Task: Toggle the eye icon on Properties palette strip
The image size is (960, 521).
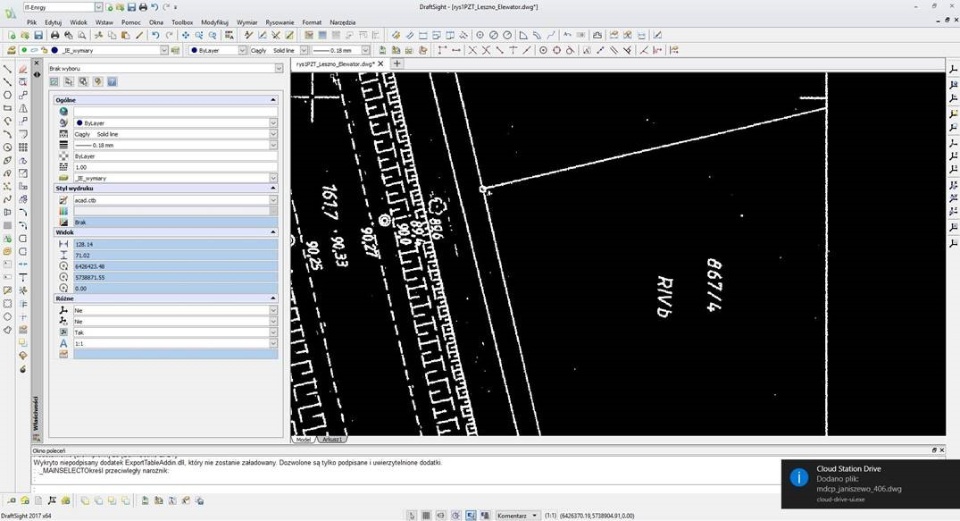Action: pos(37,74)
